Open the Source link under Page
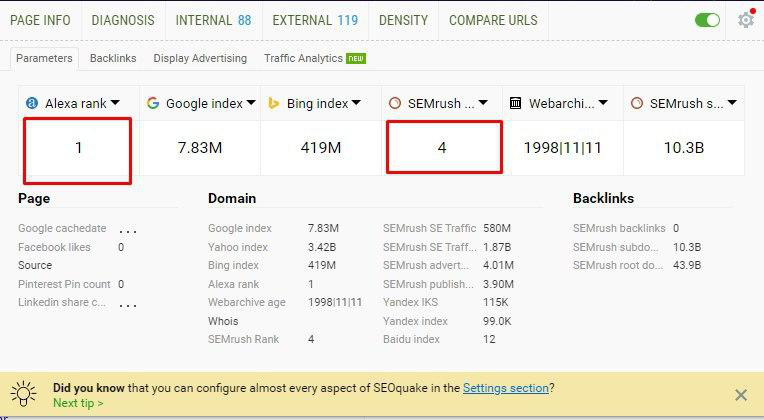Image resolution: width=764 pixels, height=420 pixels. tap(35, 265)
